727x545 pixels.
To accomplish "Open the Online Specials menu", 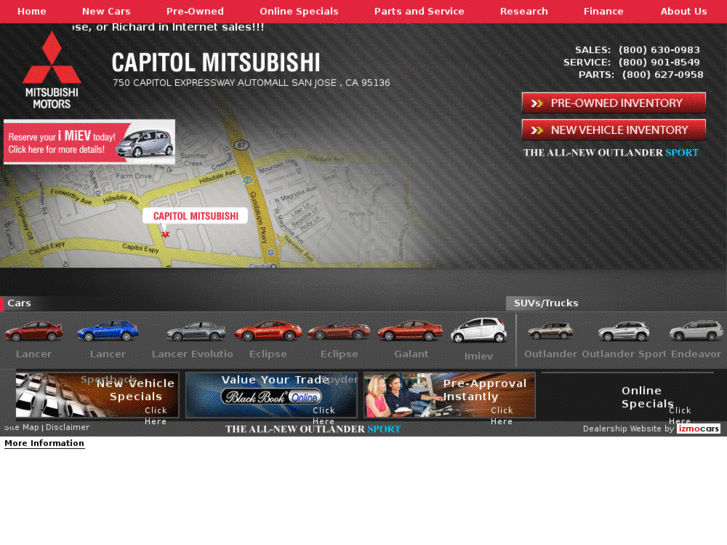I will point(299,12).
